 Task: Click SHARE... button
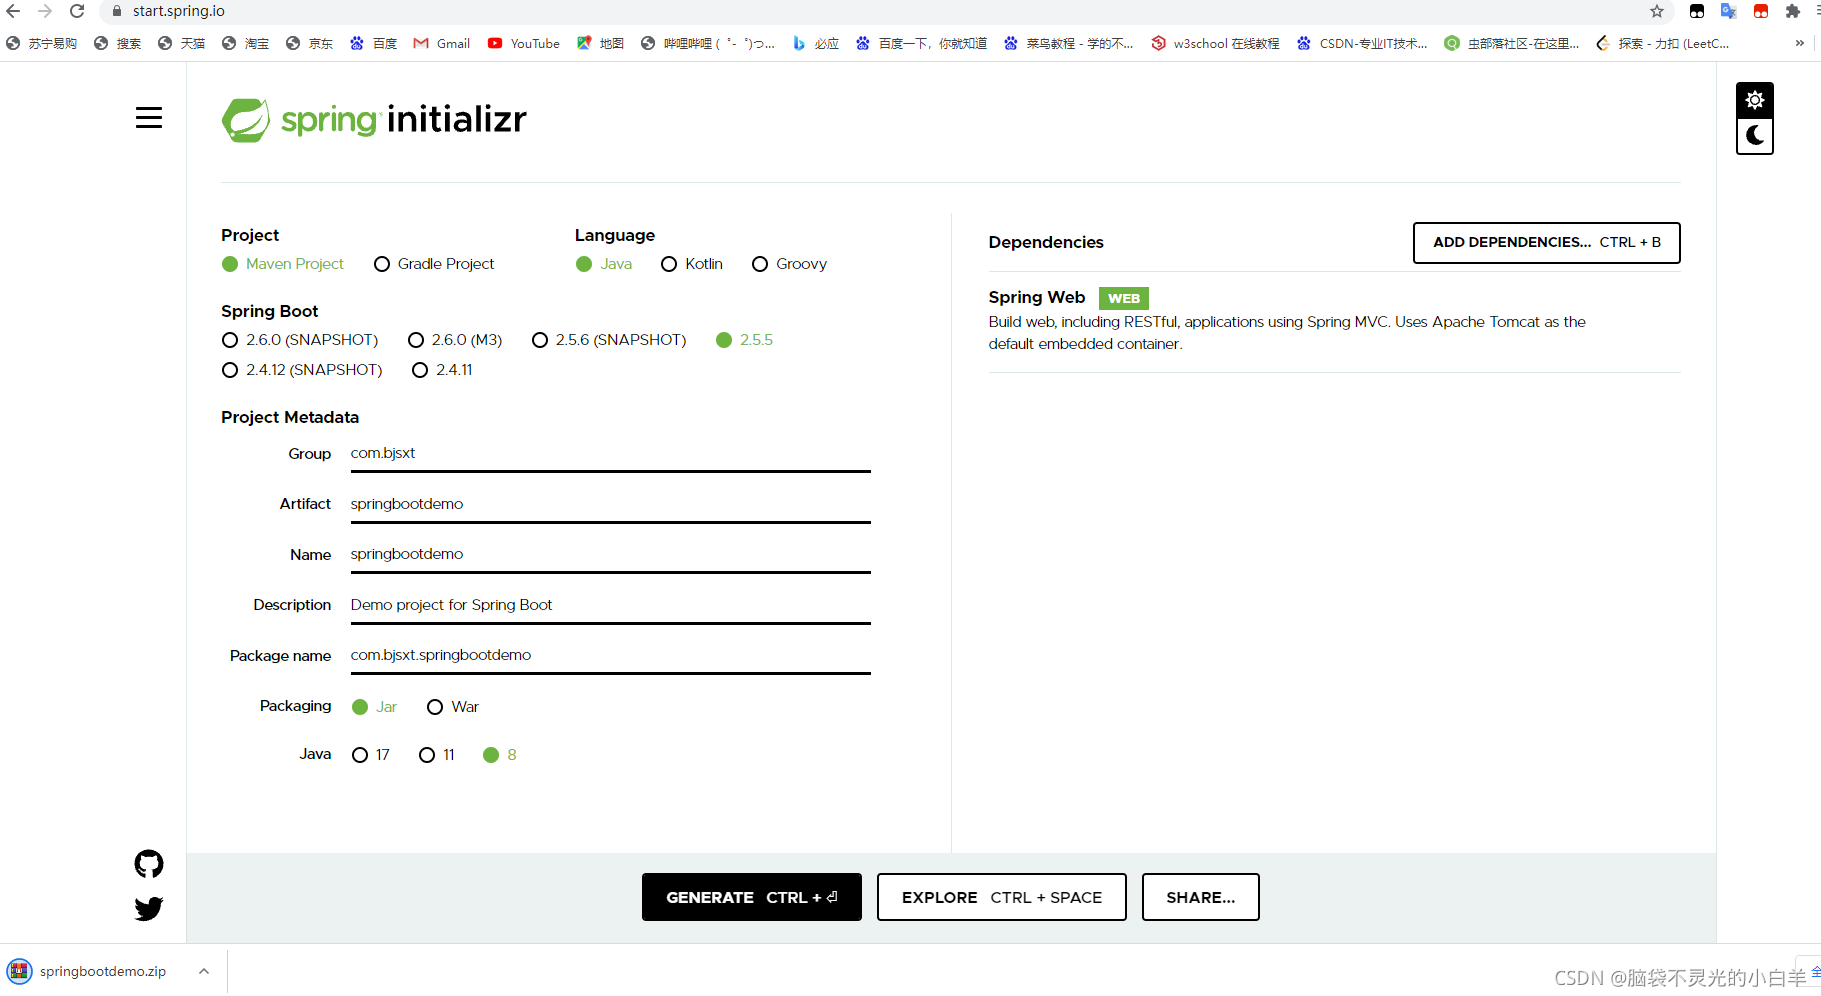[1201, 897]
